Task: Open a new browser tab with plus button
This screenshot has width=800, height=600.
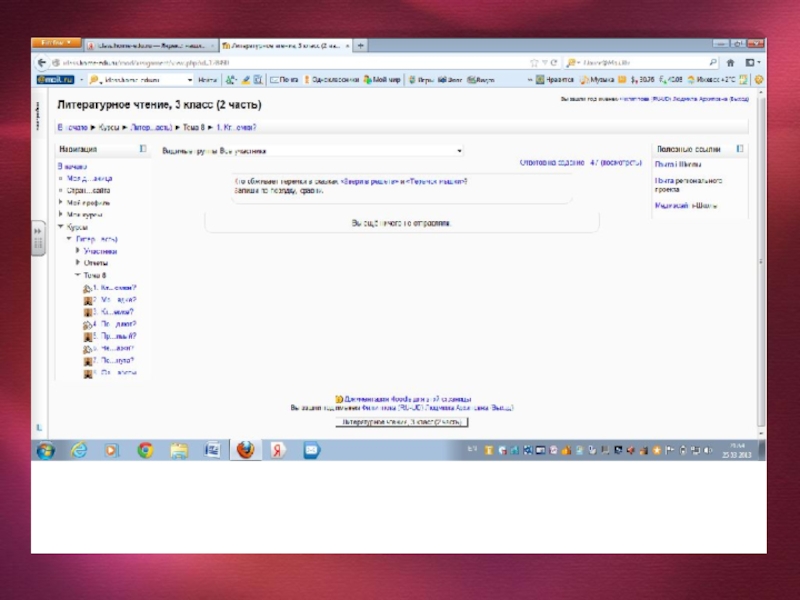Action: (361, 45)
